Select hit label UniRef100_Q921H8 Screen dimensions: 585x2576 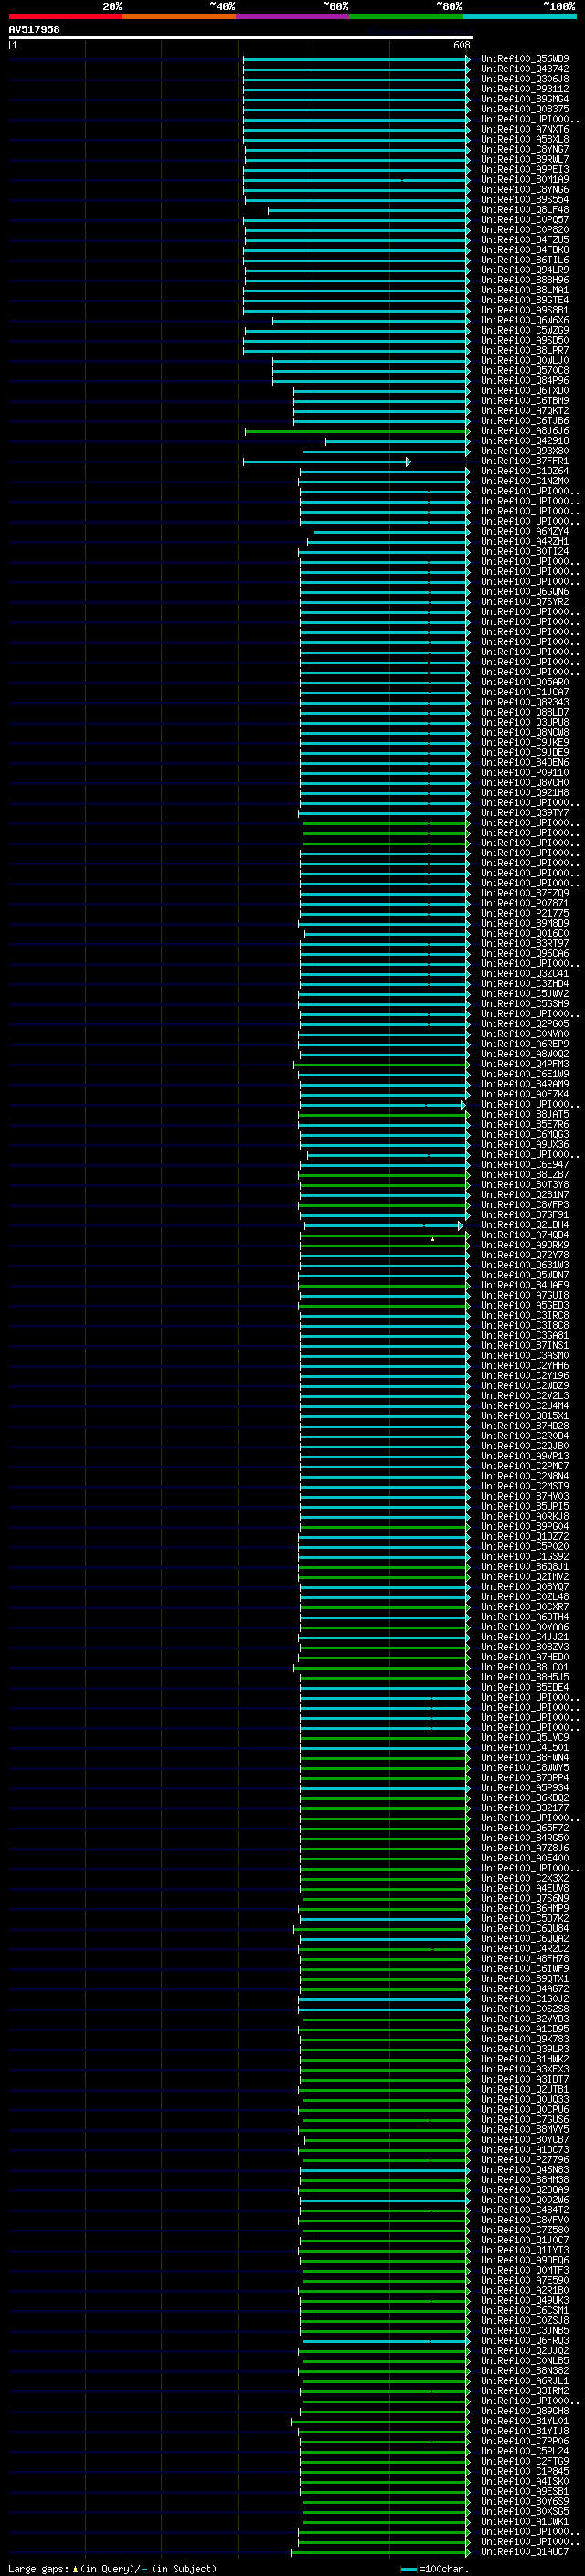coord(525,792)
